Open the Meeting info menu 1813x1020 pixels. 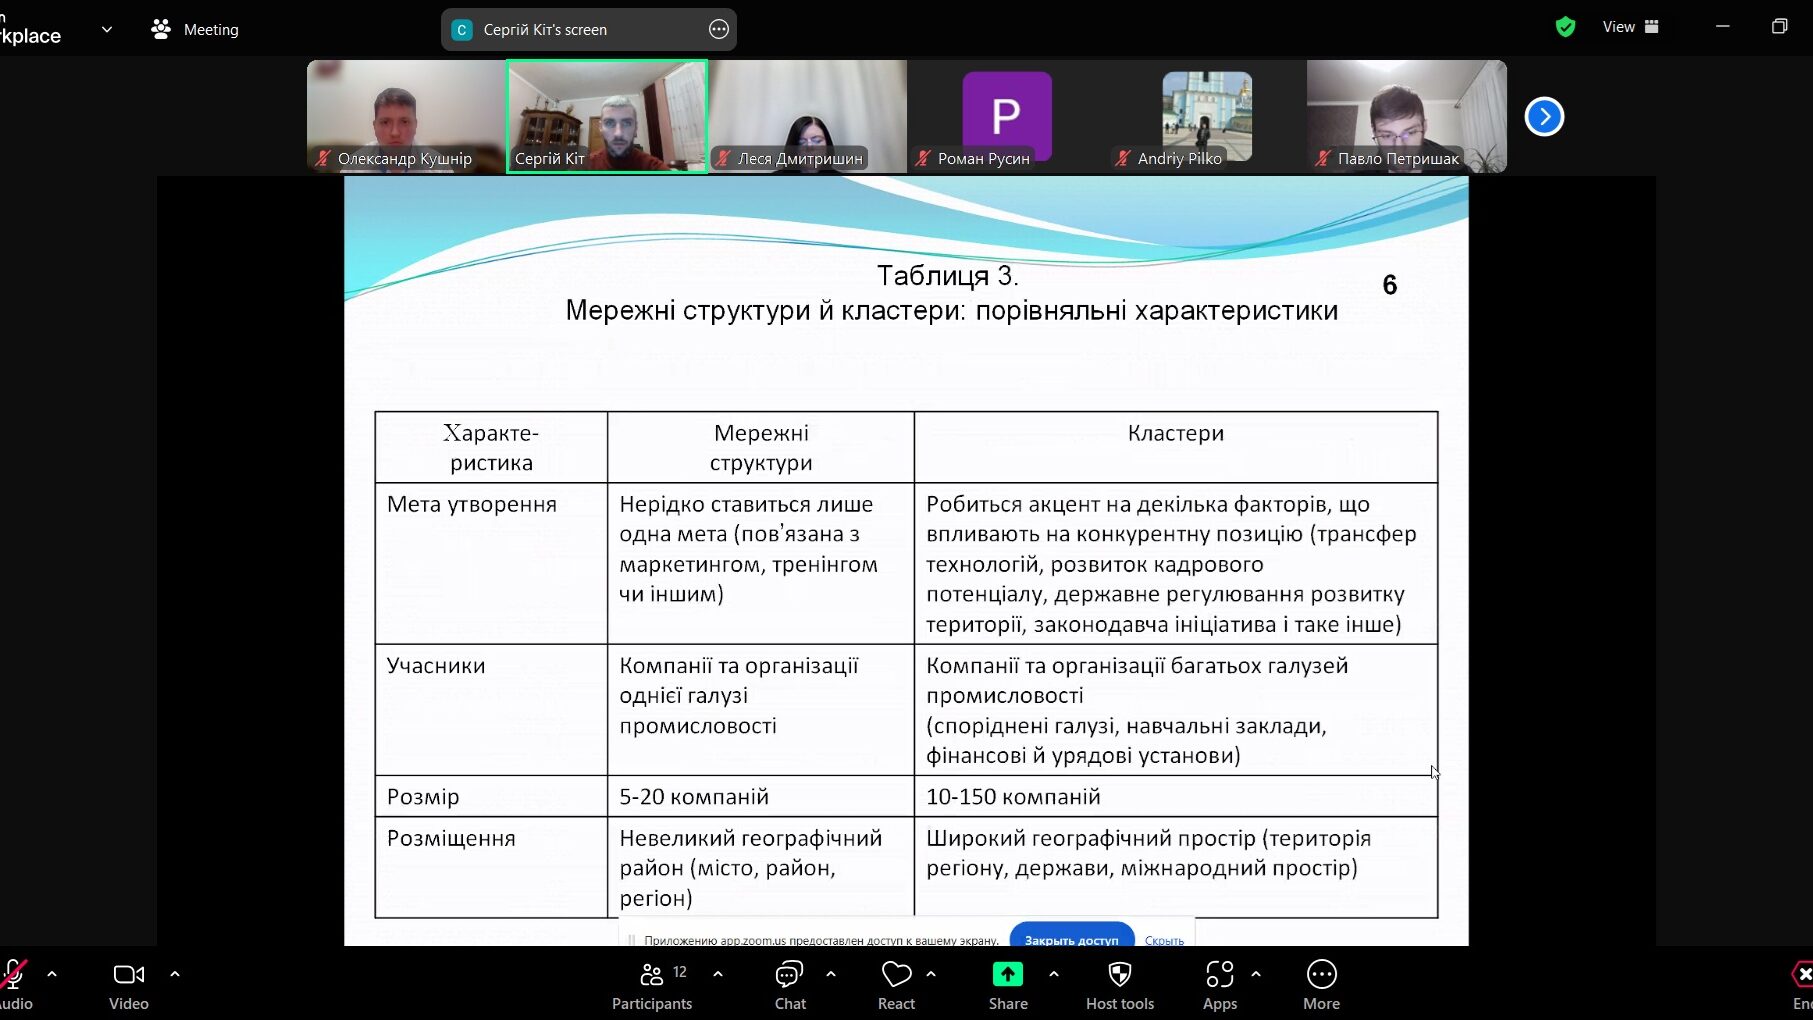click(196, 30)
